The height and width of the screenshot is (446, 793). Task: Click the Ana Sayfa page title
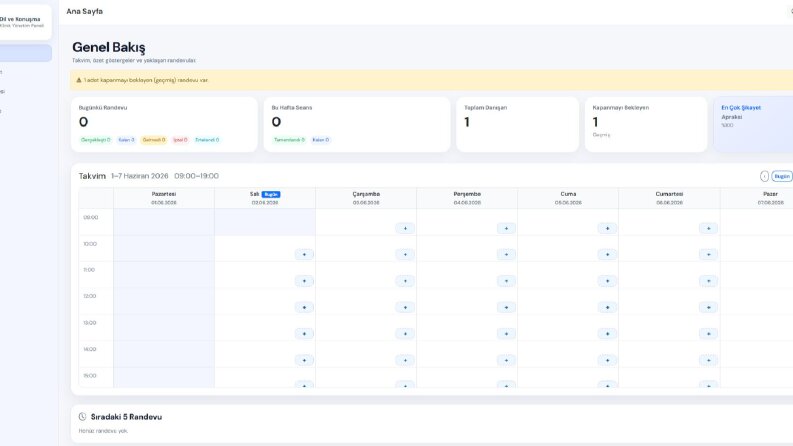pos(84,11)
